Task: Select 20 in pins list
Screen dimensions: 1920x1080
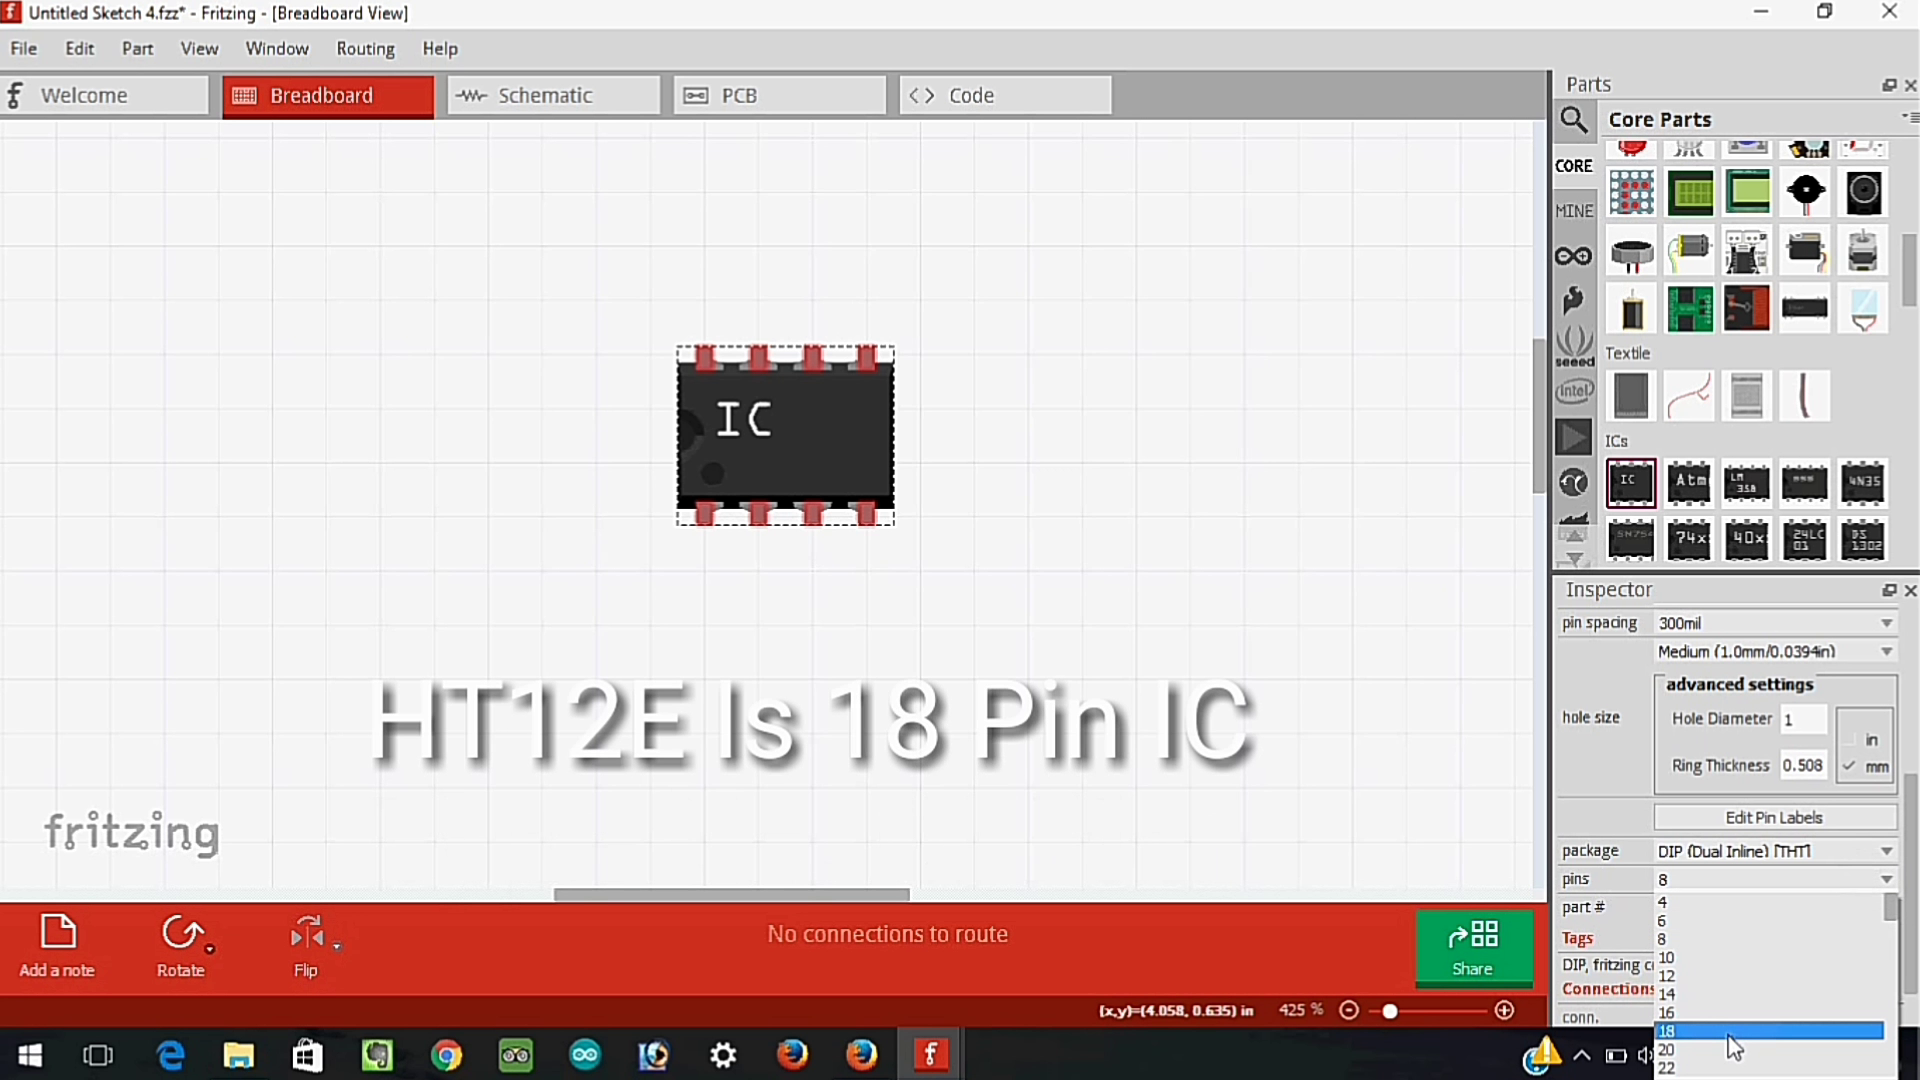Action: (1769, 1050)
